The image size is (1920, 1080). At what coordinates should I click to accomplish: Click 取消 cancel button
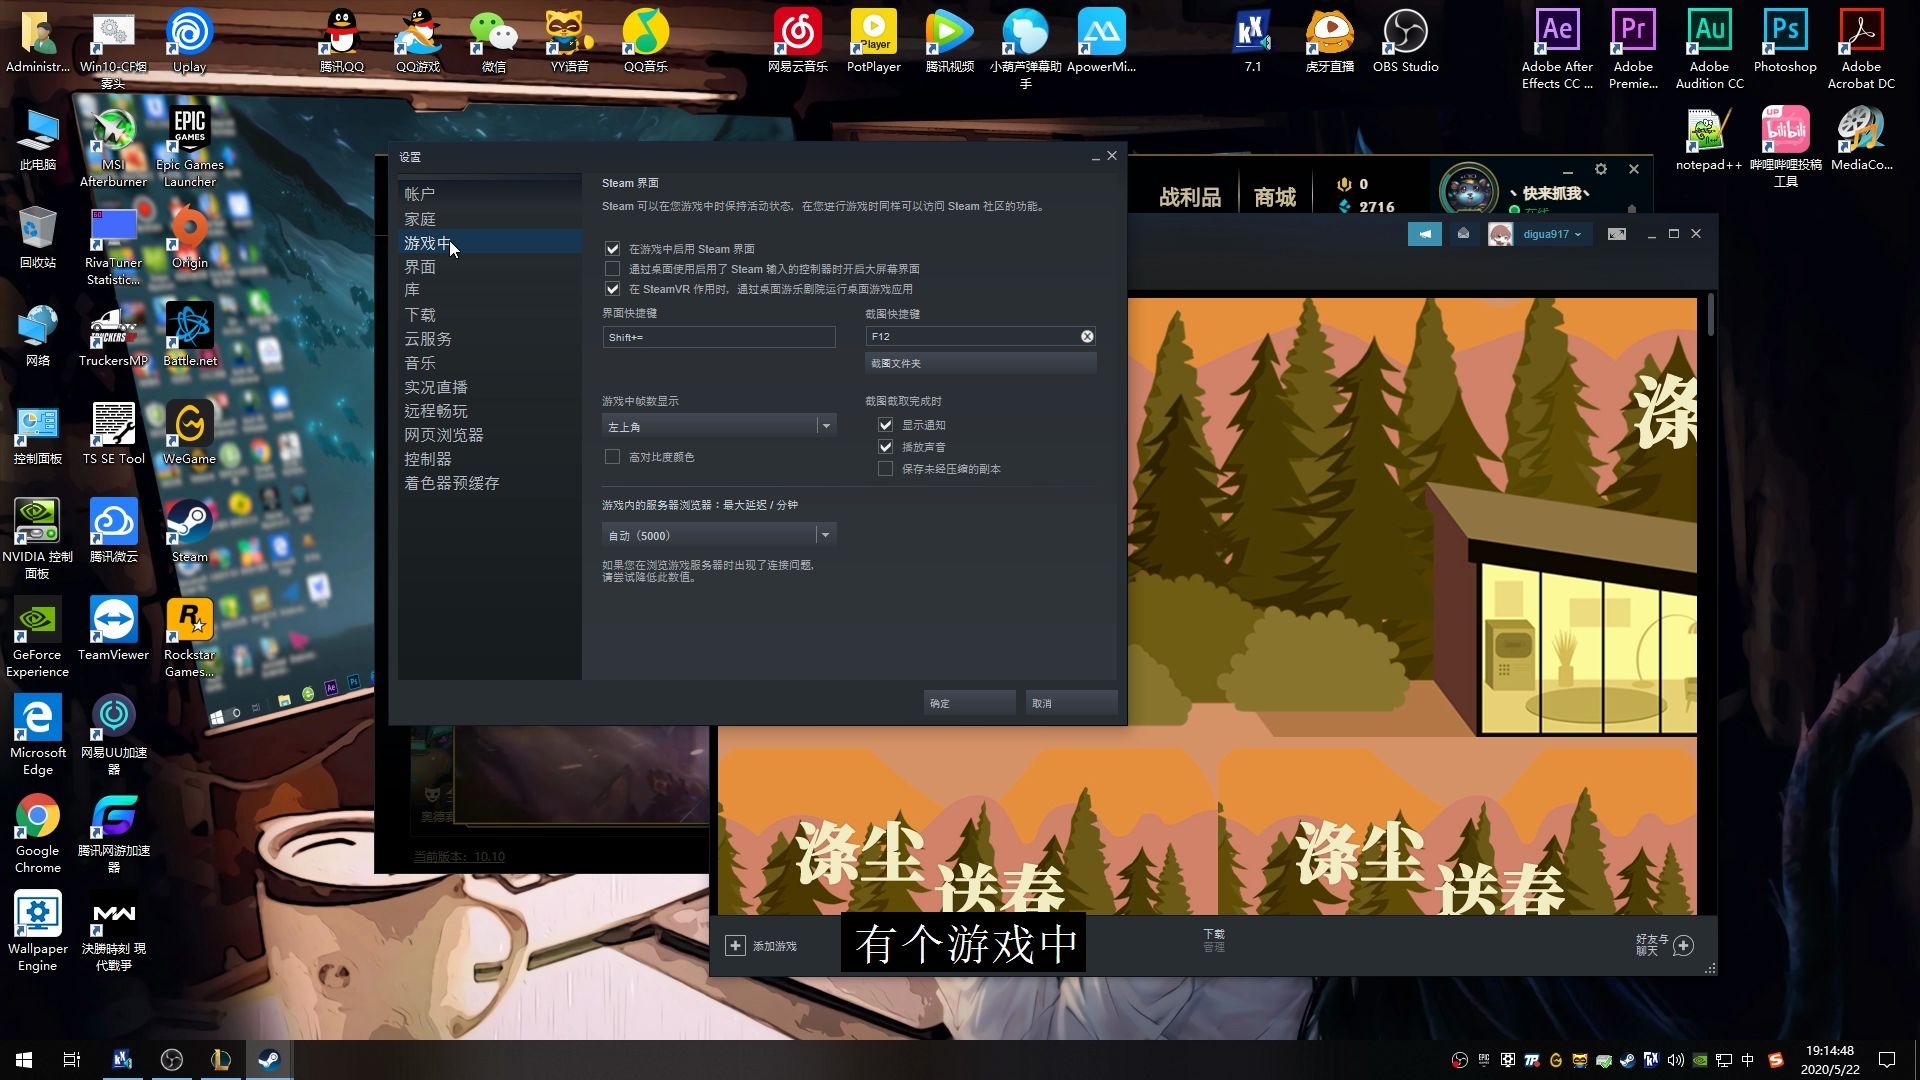tap(1042, 703)
